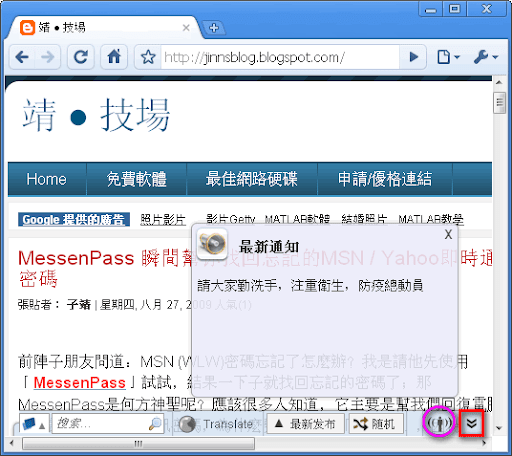This screenshot has width=512, height=456.
Task: Go back with the browser back arrow
Action: click(22, 57)
